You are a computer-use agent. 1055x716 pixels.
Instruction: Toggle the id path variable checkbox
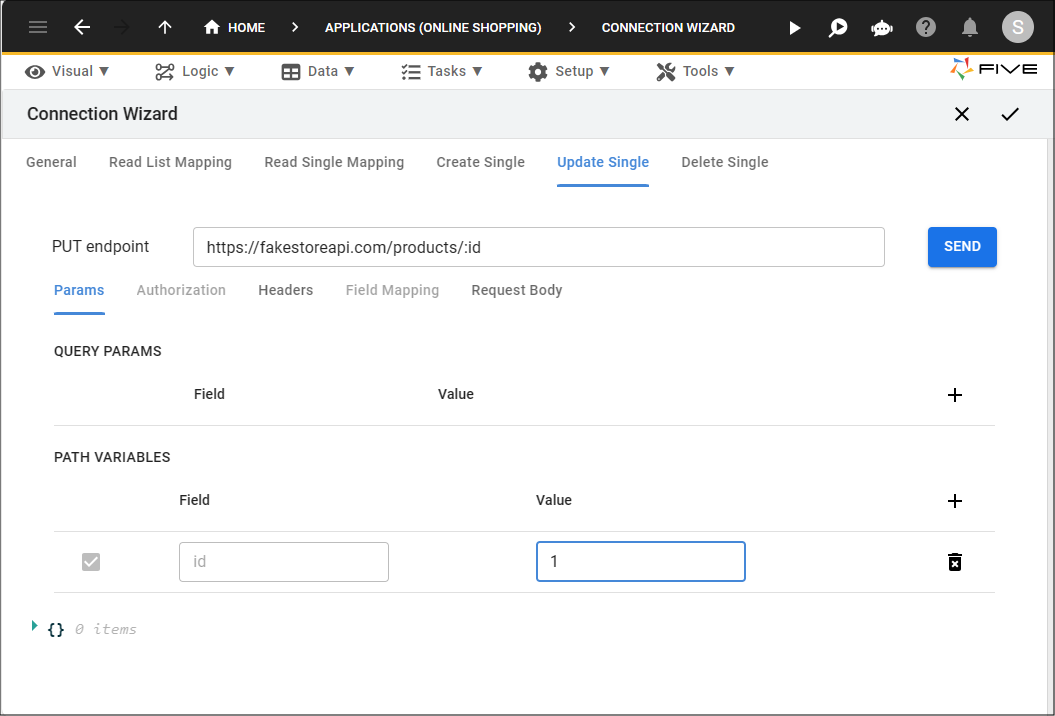91,562
